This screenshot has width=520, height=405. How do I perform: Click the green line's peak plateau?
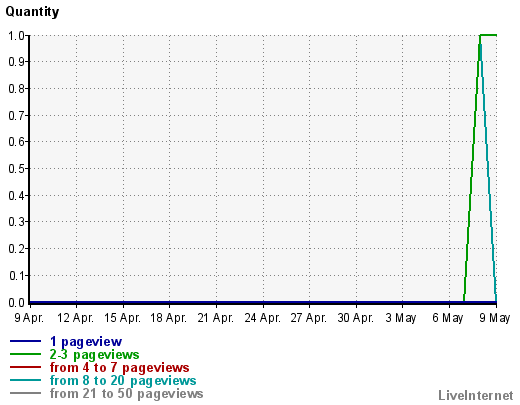[488, 35]
